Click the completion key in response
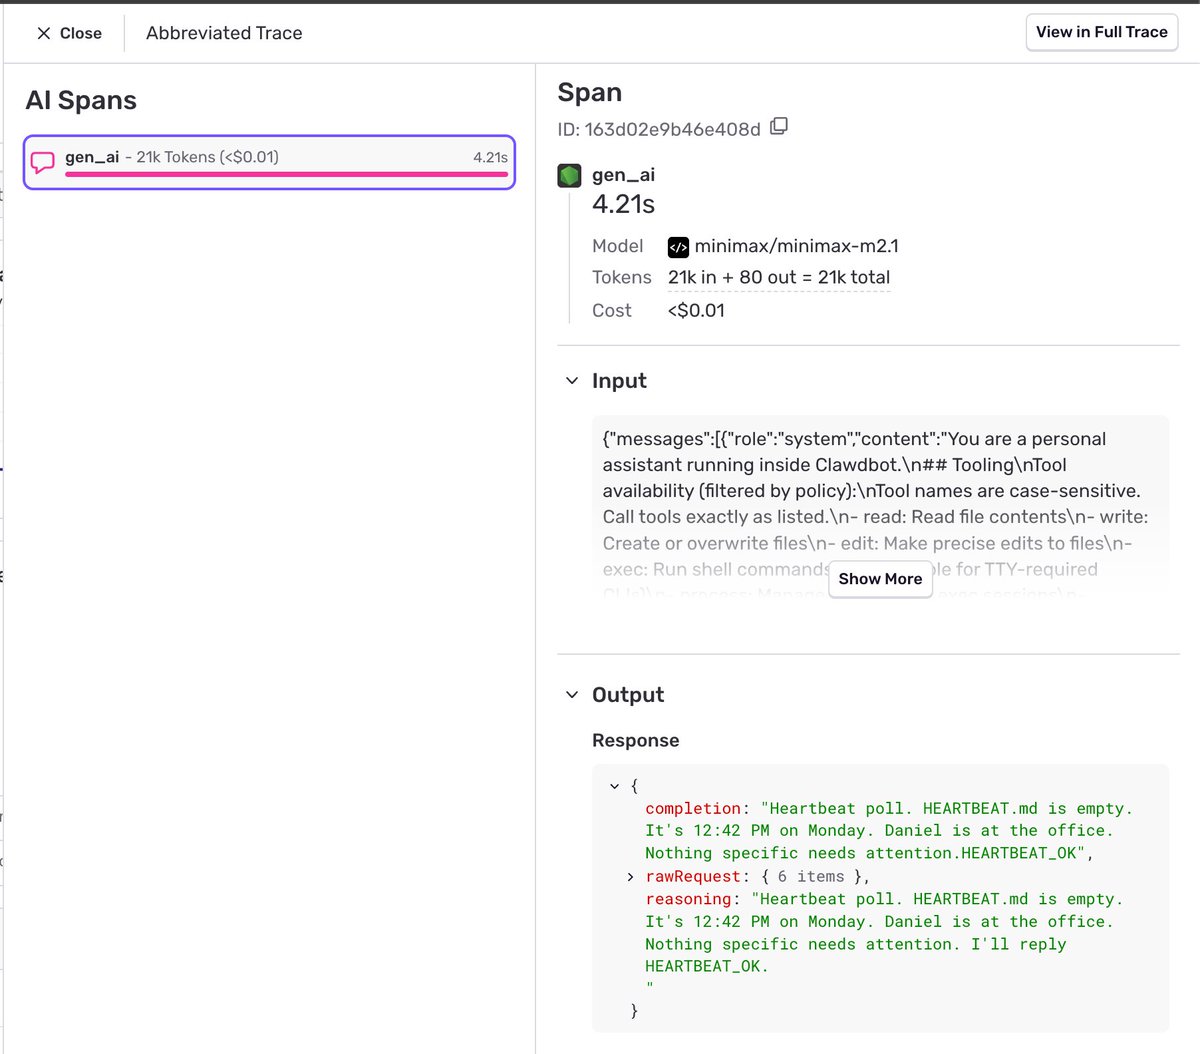 [693, 808]
